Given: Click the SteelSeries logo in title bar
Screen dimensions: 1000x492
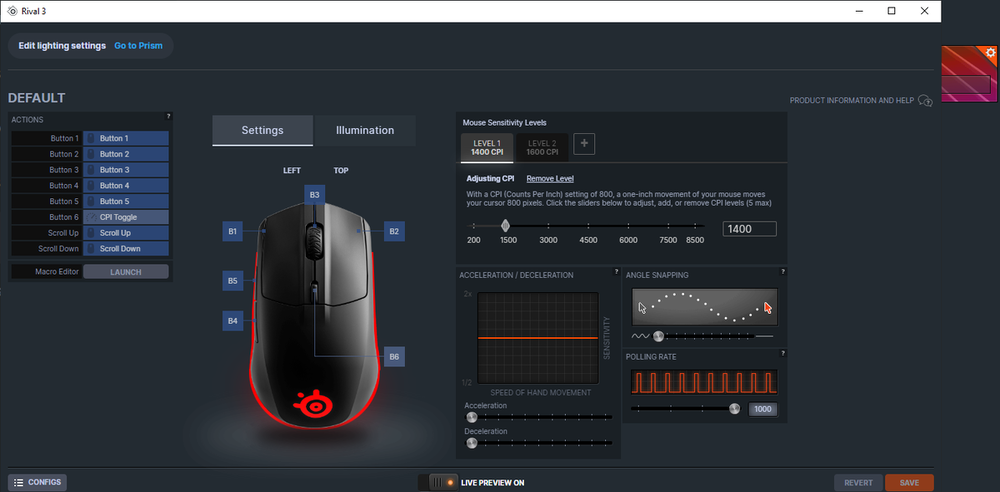Looking at the screenshot, I should click(11, 11).
